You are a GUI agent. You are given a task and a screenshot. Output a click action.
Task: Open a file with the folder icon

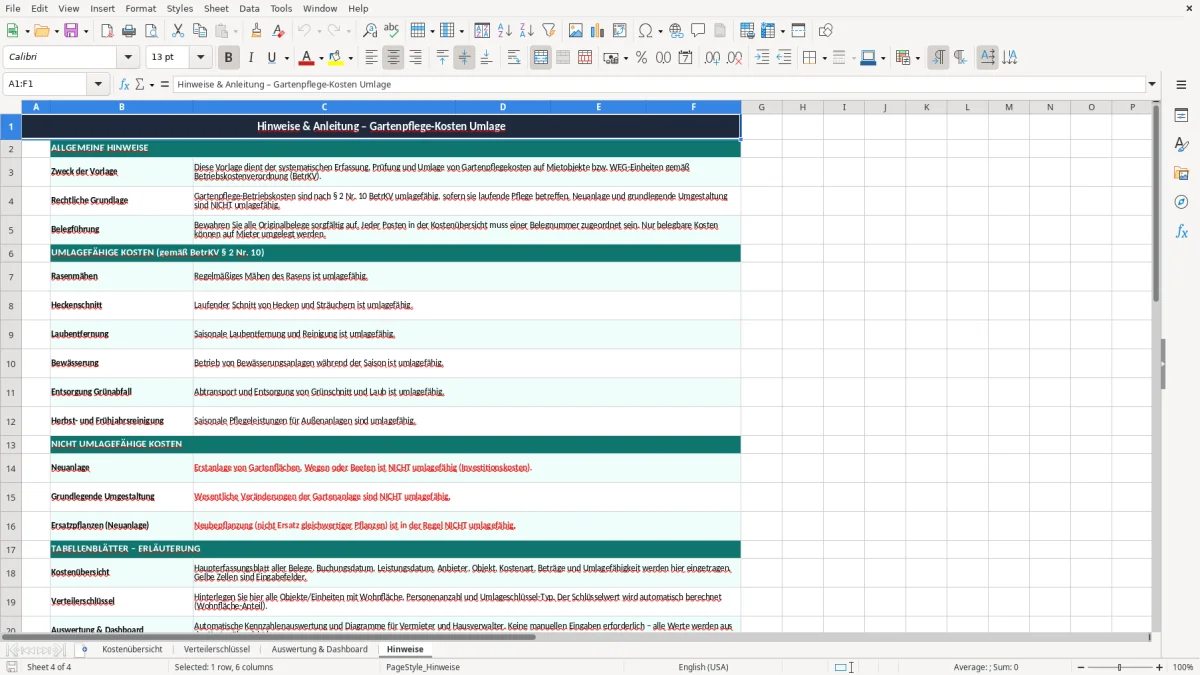42,31
